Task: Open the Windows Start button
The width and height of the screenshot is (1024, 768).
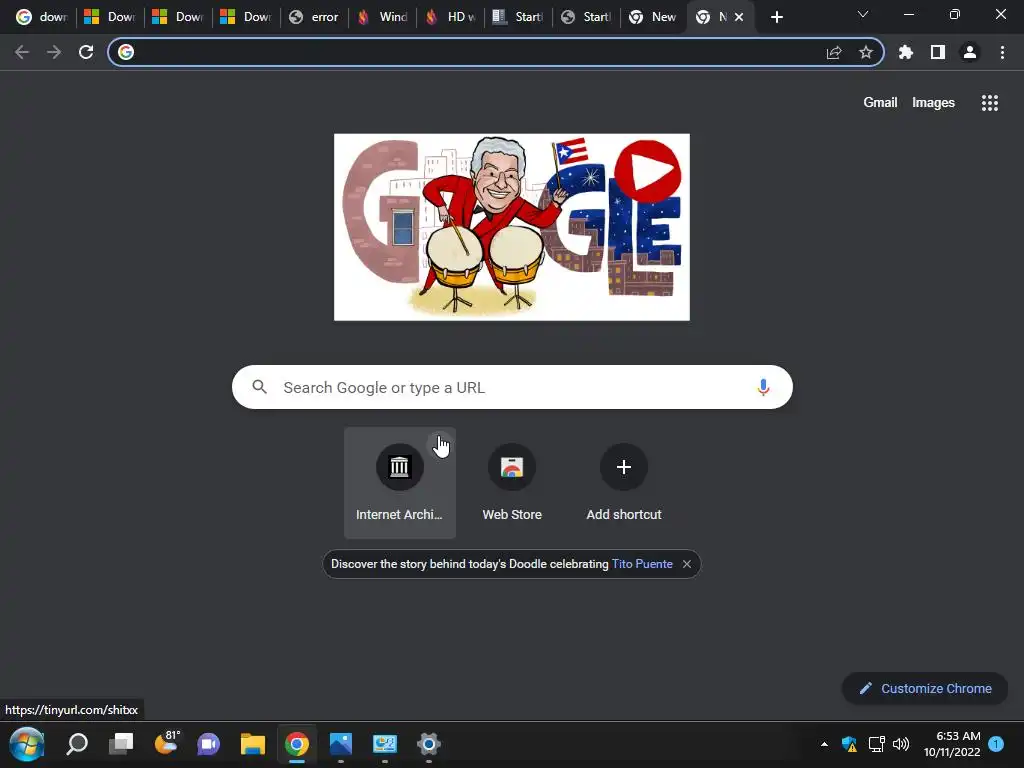Action: [x=27, y=744]
